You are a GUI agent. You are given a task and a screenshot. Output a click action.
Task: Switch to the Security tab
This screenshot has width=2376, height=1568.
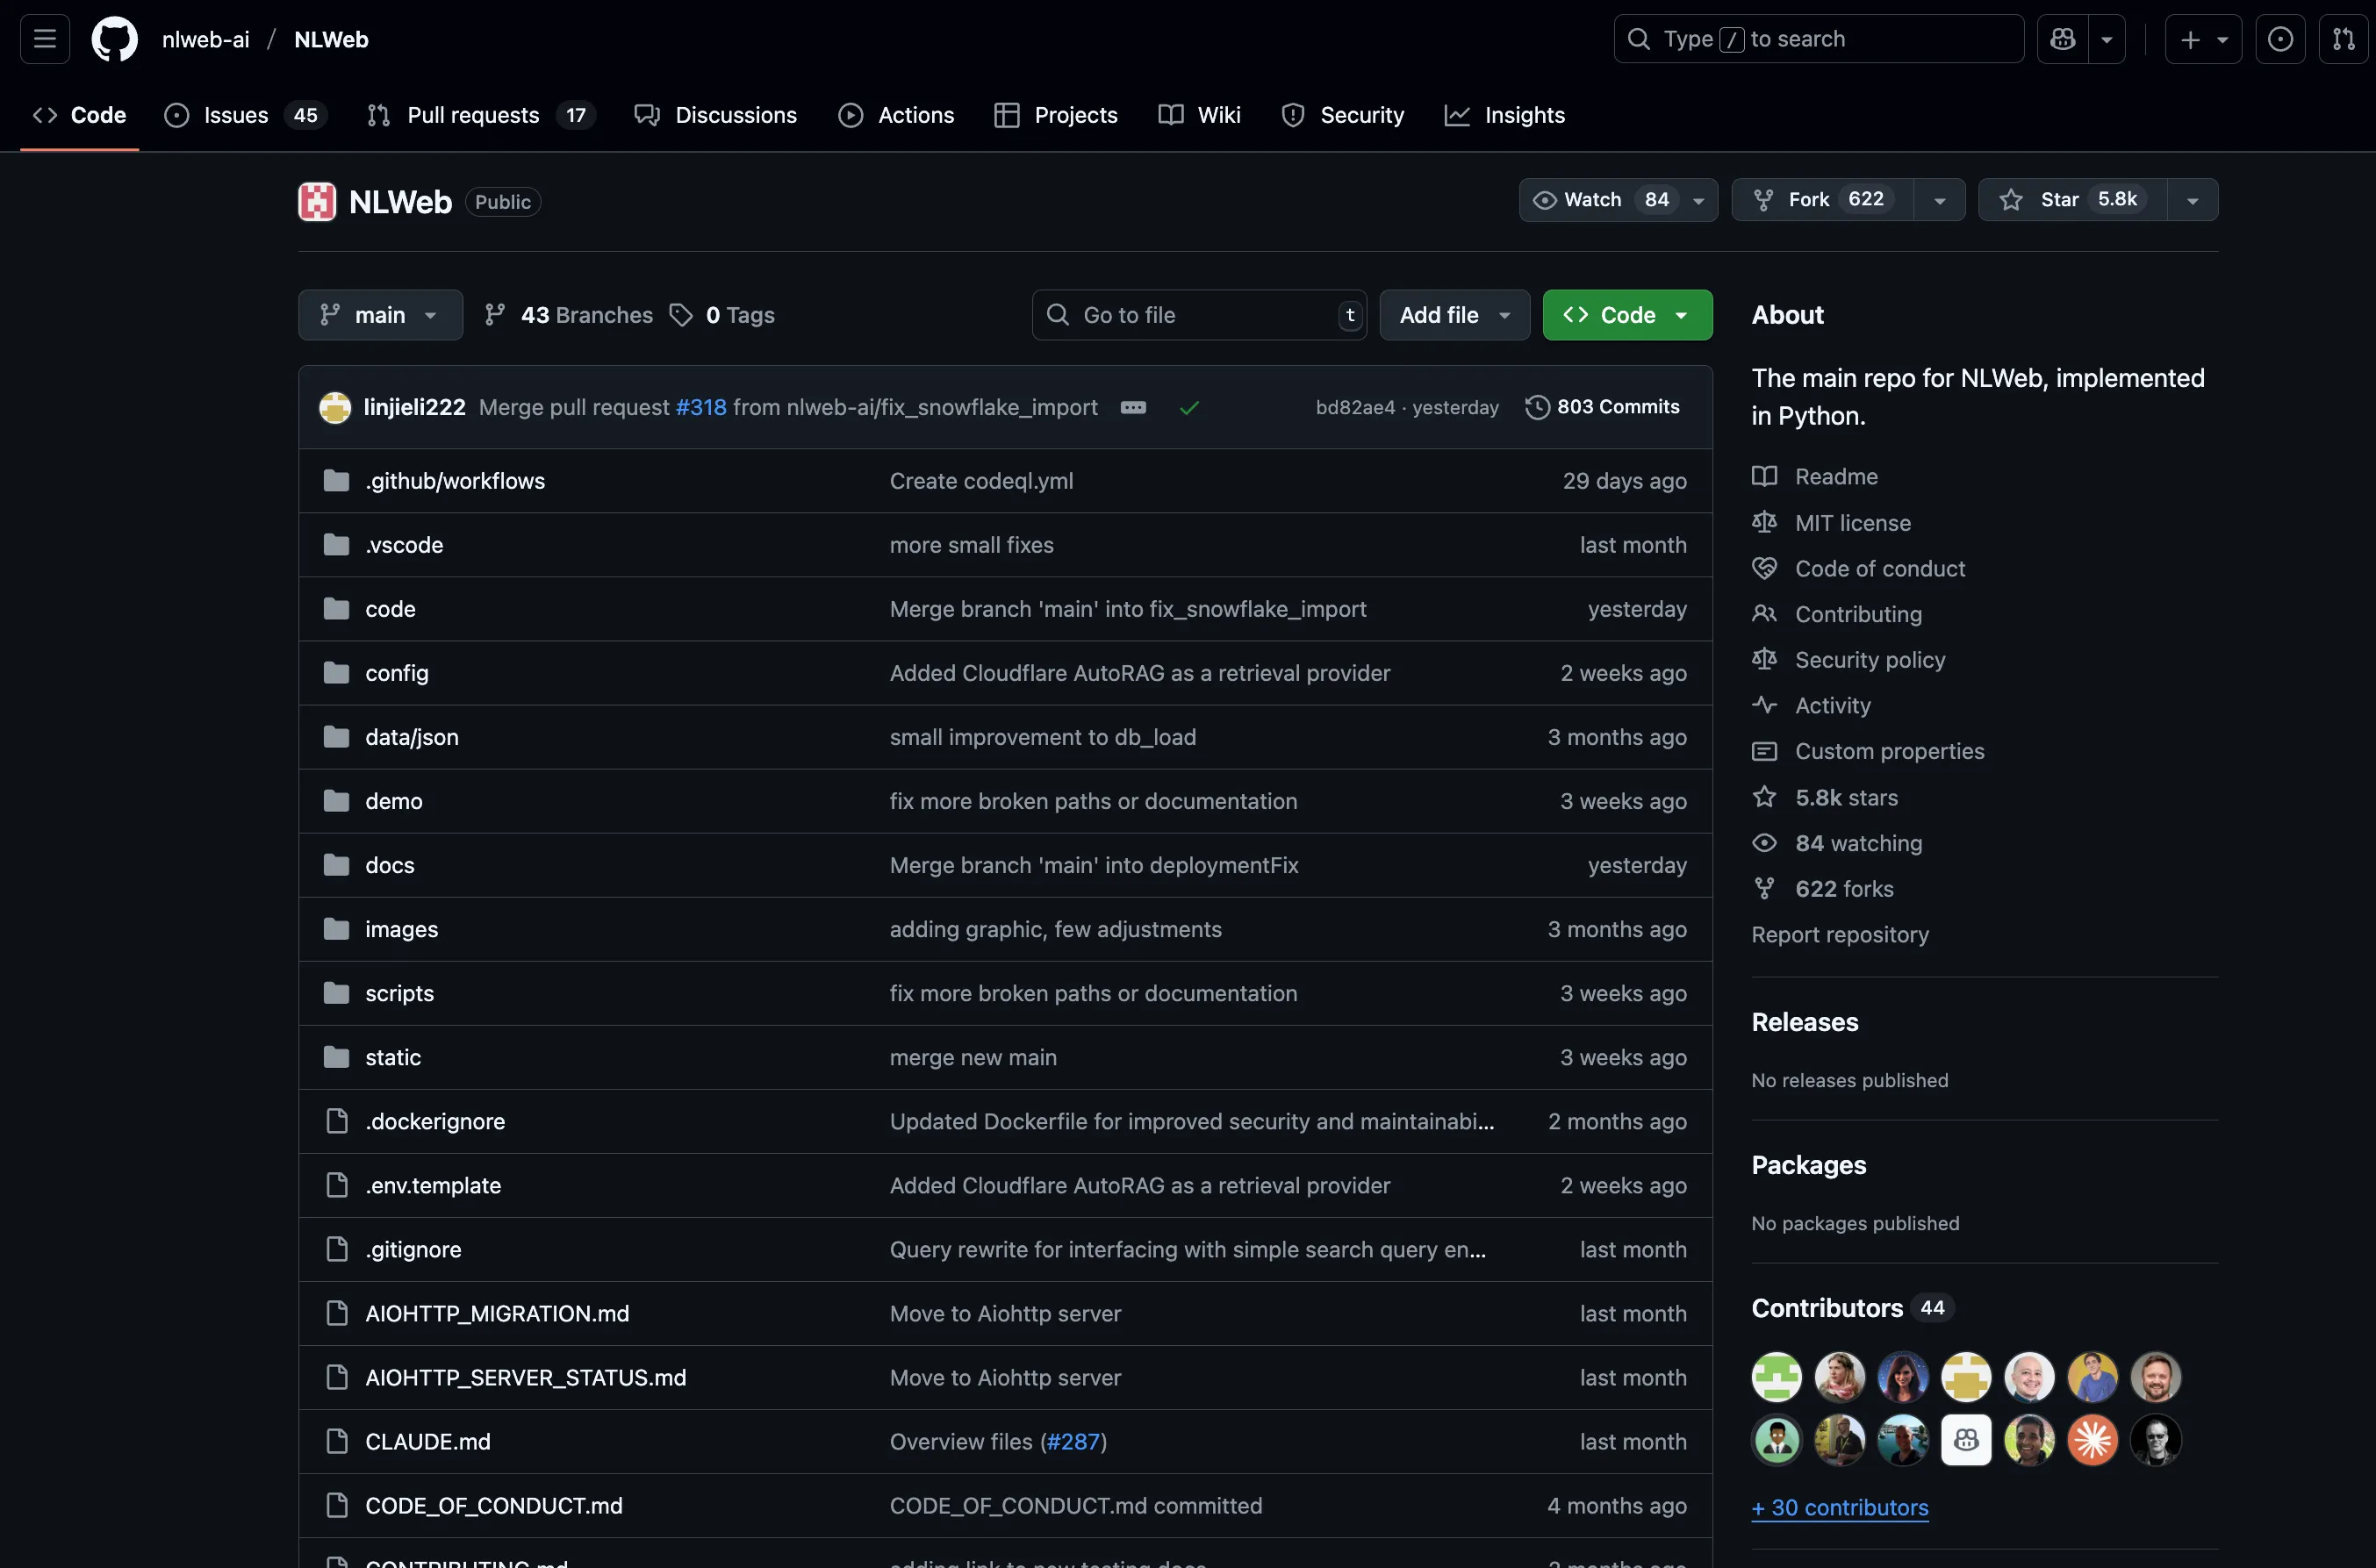pos(1342,115)
